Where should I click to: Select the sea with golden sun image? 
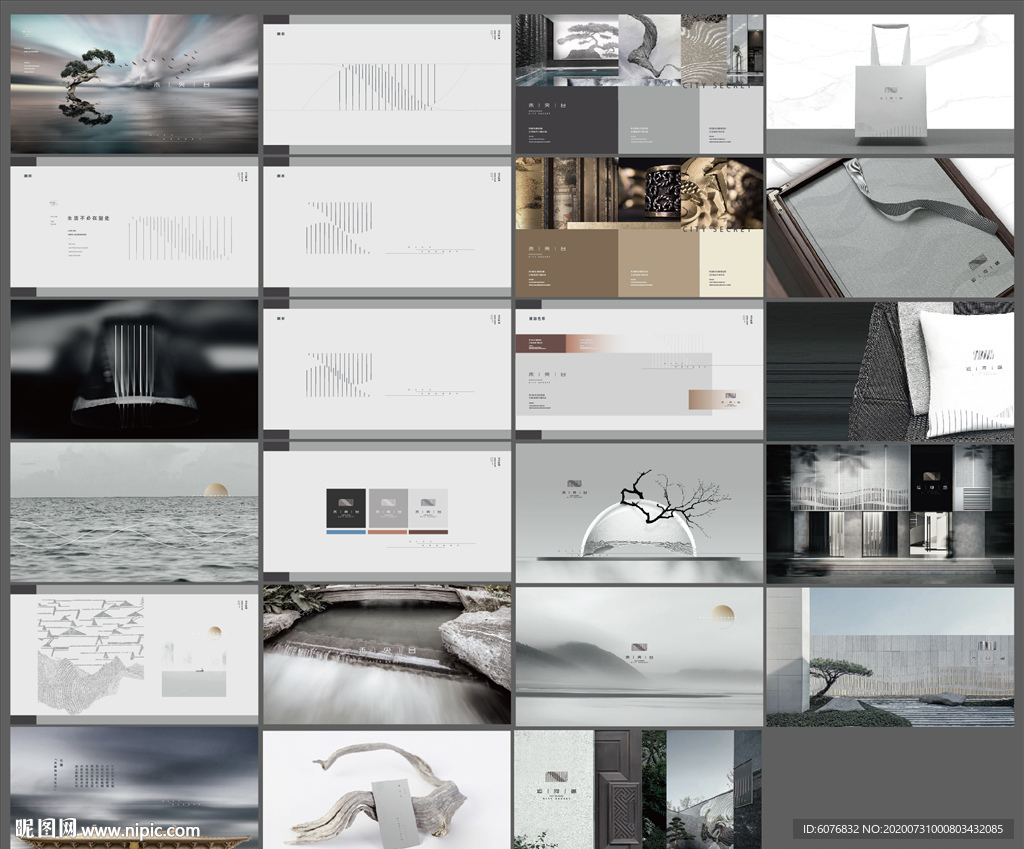(x=134, y=512)
